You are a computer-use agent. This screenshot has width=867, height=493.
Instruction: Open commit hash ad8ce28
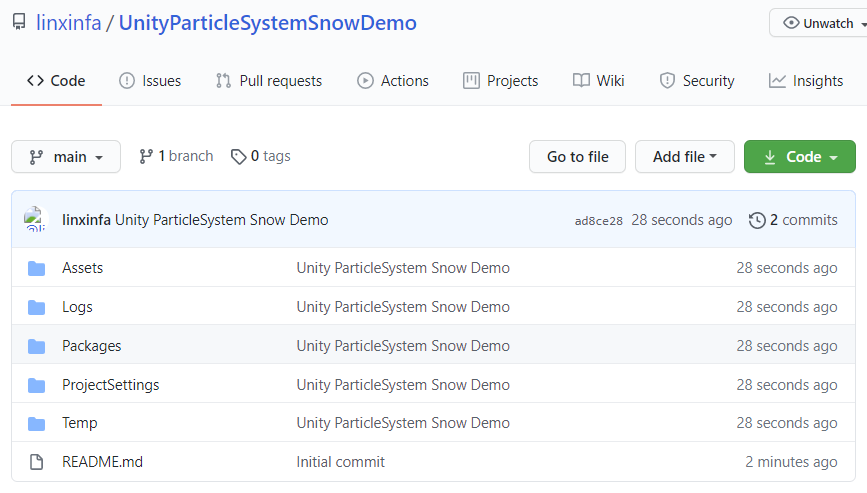pyautogui.click(x=598, y=221)
